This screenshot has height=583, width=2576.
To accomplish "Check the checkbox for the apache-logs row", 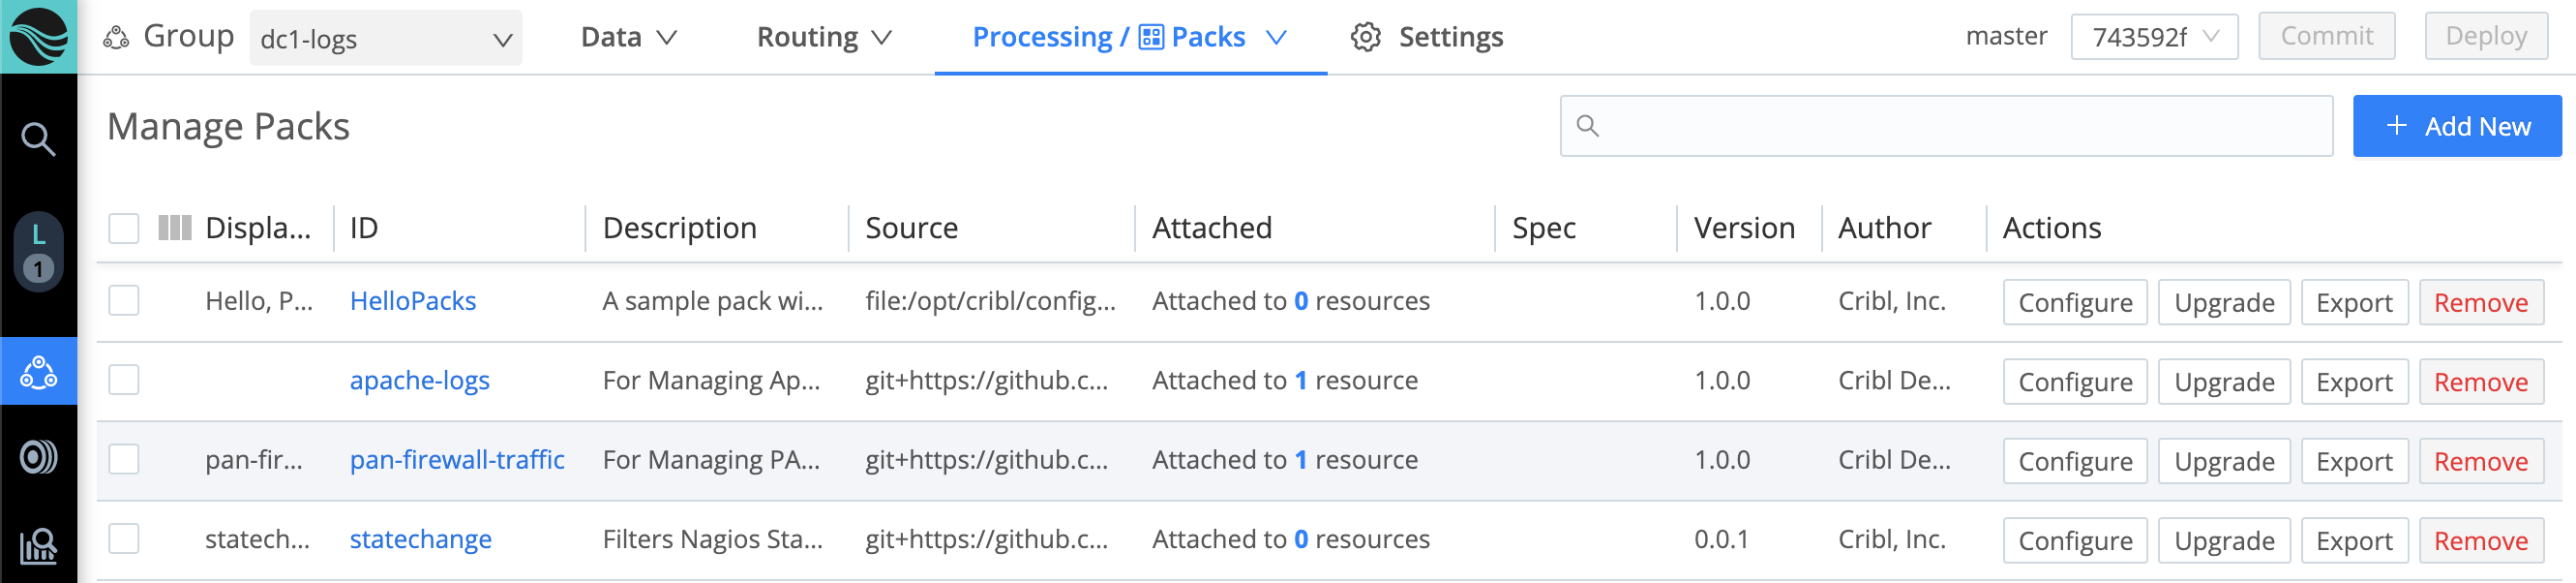I will (x=123, y=380).
